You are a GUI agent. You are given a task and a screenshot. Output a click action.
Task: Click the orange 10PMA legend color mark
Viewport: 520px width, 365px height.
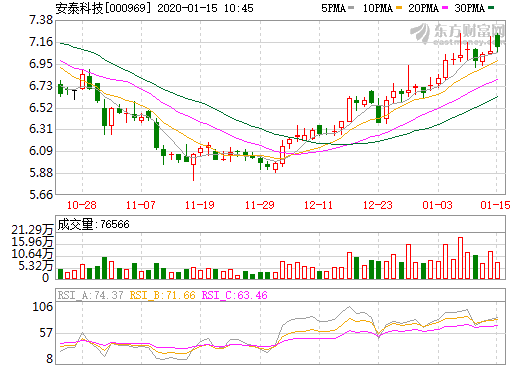[399, 8]
